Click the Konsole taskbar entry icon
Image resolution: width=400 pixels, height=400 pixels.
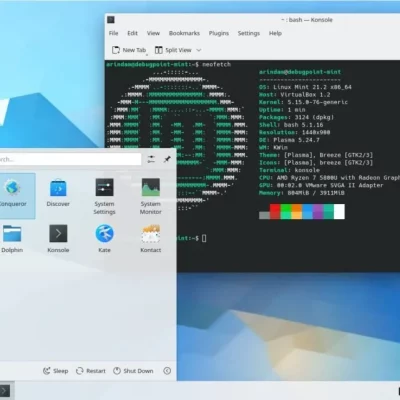[x=5, y=391]
